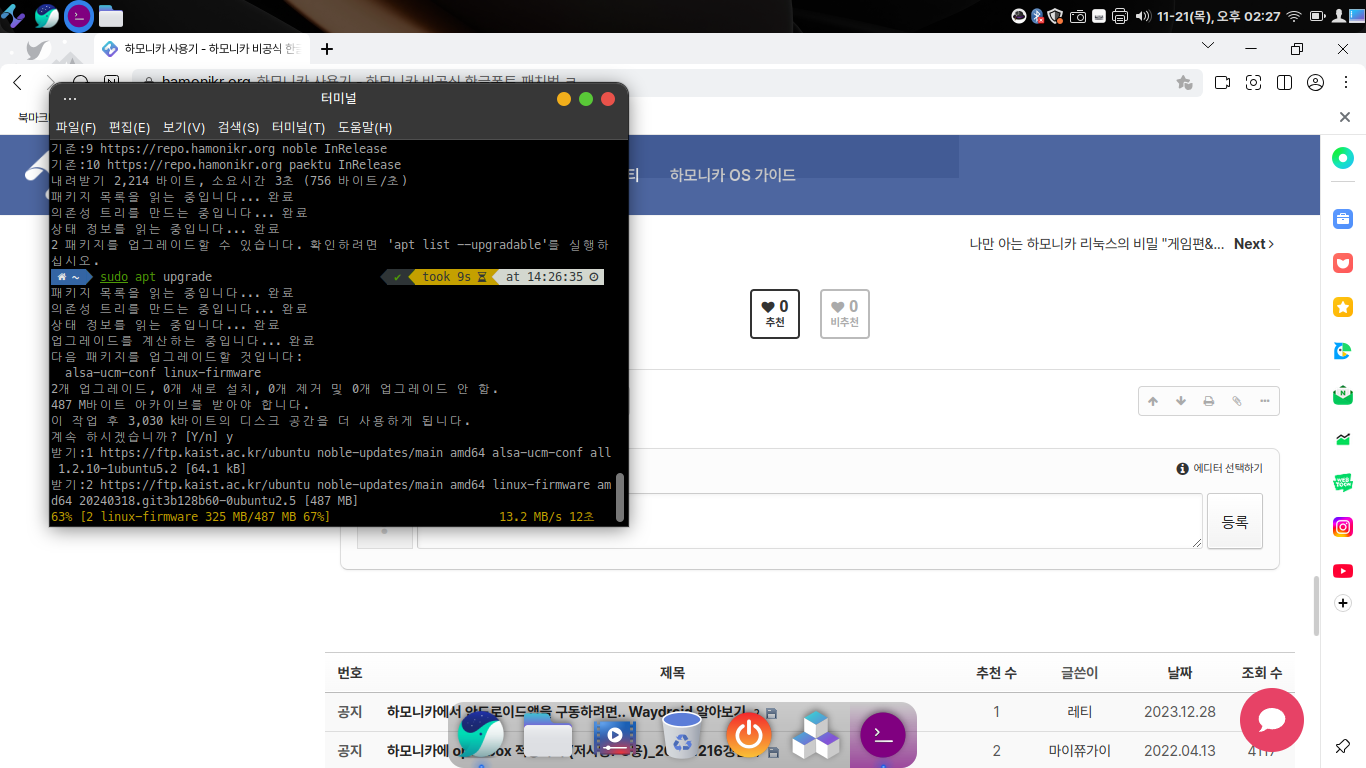Click the power button in dock
The height and width of the screenshot is (768, 1366).
(x=748, y=736)
